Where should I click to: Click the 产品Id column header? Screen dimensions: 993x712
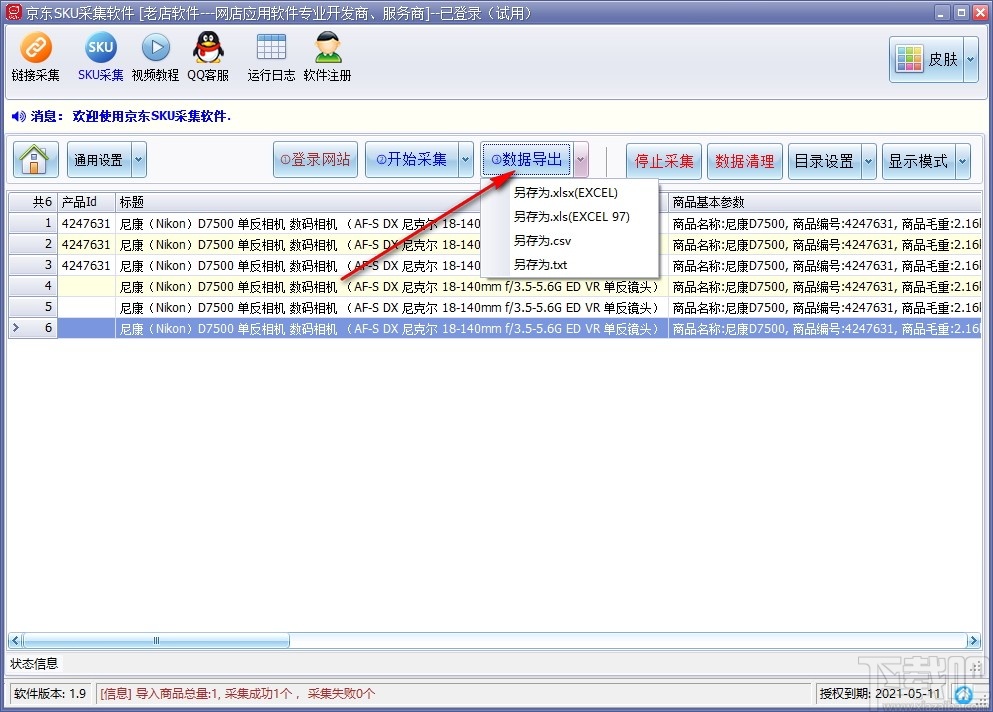click(86, 202)
